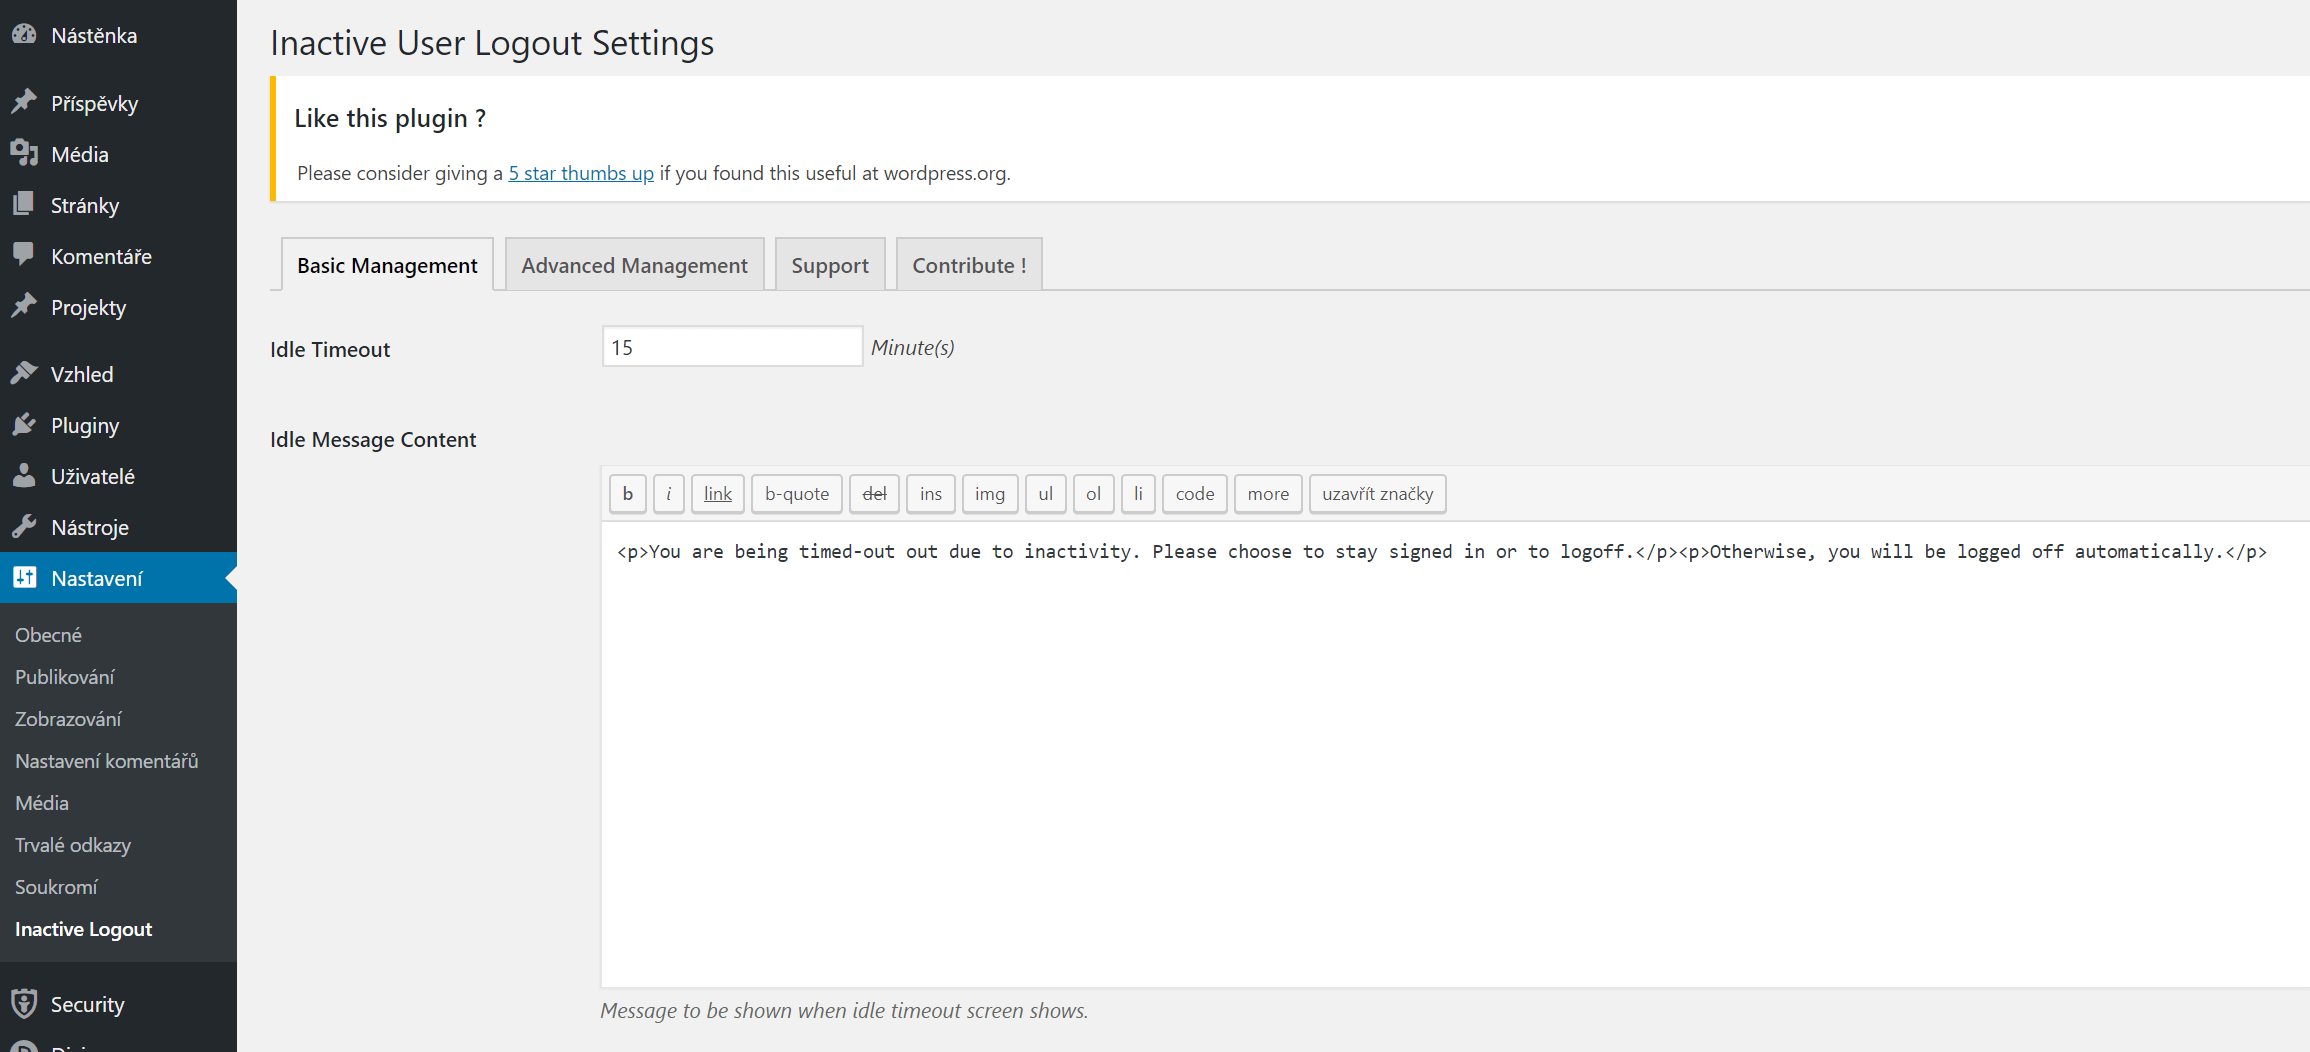Switch to Advanced Management tab

[x=634, y=265]
